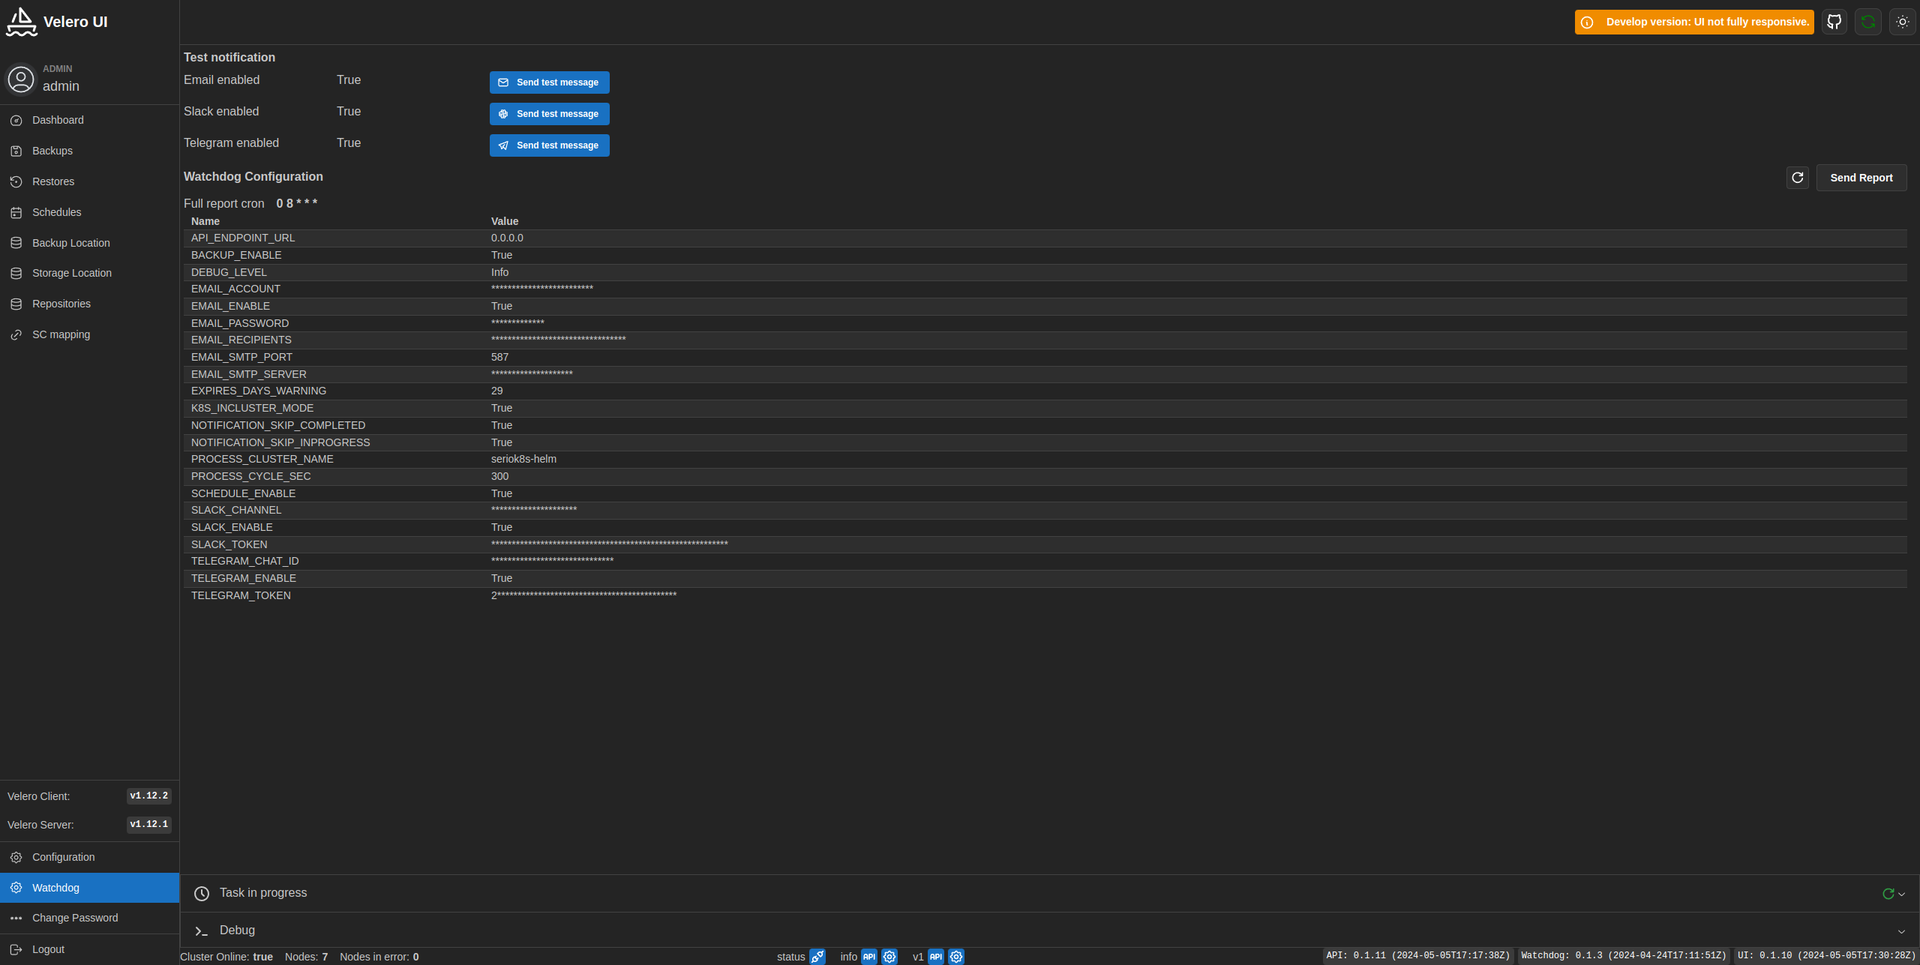Click the Watchdog version status bar entry
The image size is (1920, 965).
point(1624,956)
